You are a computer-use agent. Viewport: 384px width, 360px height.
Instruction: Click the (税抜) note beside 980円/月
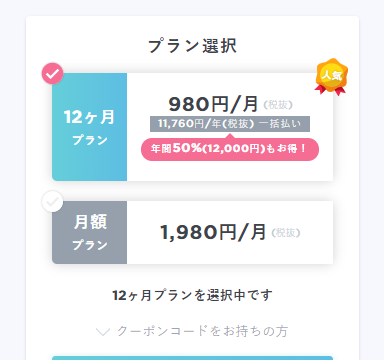pos(278,105)
